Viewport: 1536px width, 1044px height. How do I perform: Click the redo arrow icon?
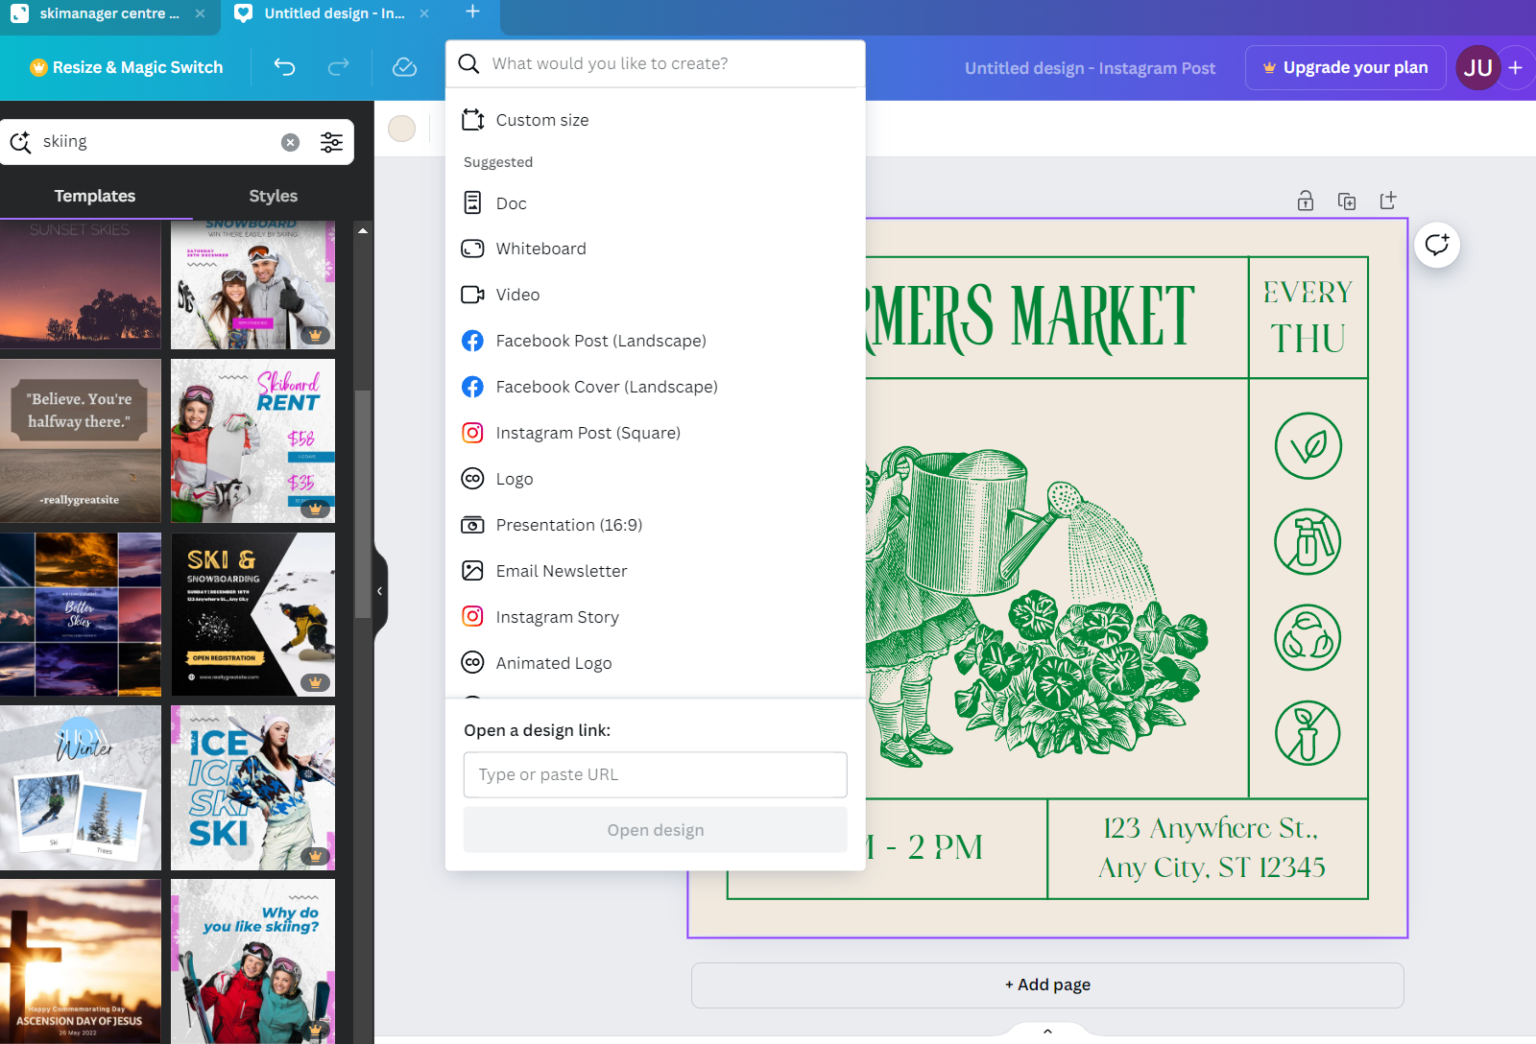click(339, 67)
